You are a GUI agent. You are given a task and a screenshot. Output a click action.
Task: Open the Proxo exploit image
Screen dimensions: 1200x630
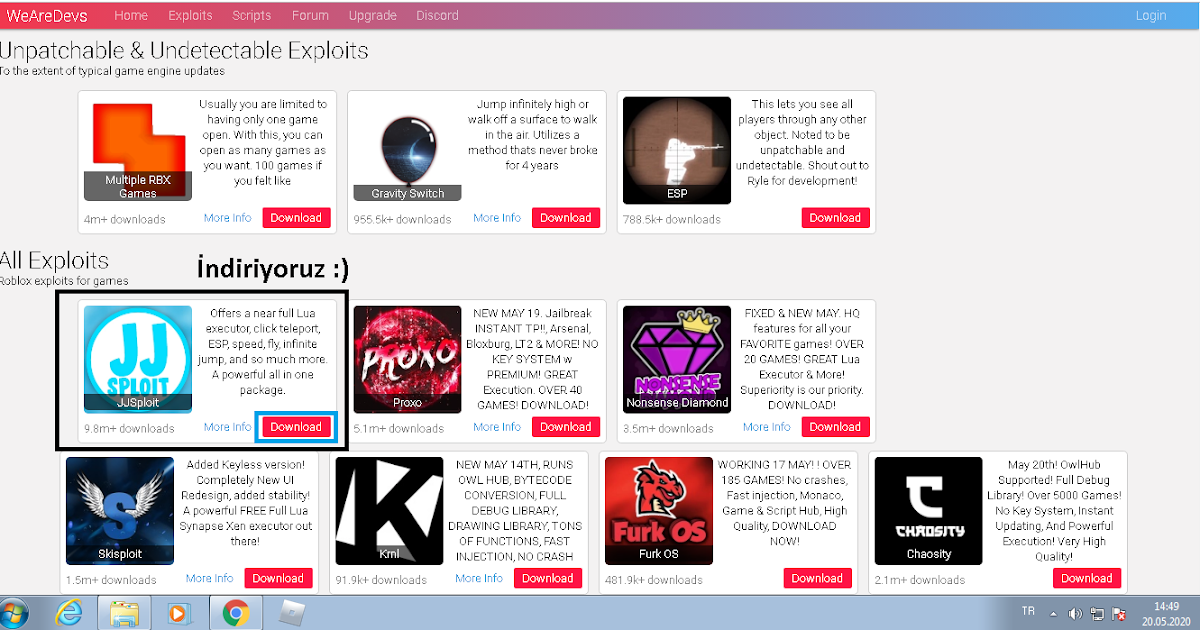pos(407,358)
